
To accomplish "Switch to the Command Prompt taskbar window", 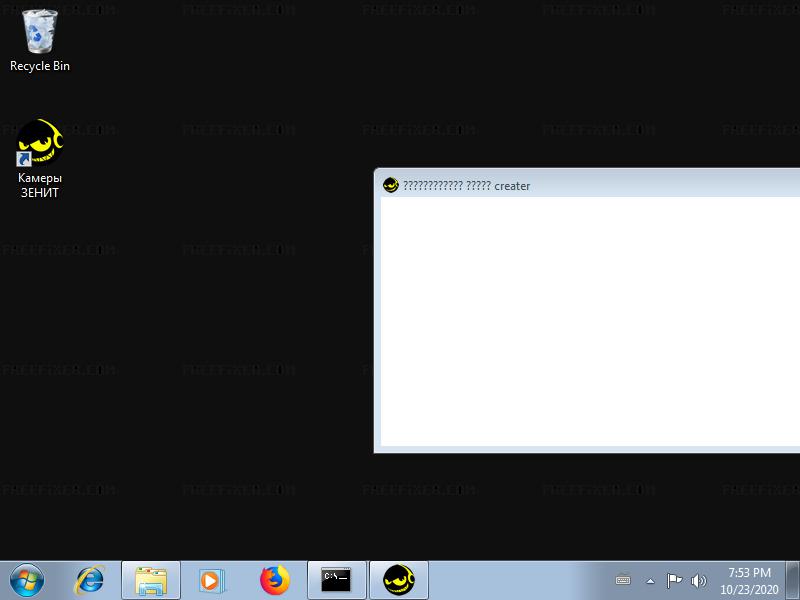I will click(x=337, y=581).
